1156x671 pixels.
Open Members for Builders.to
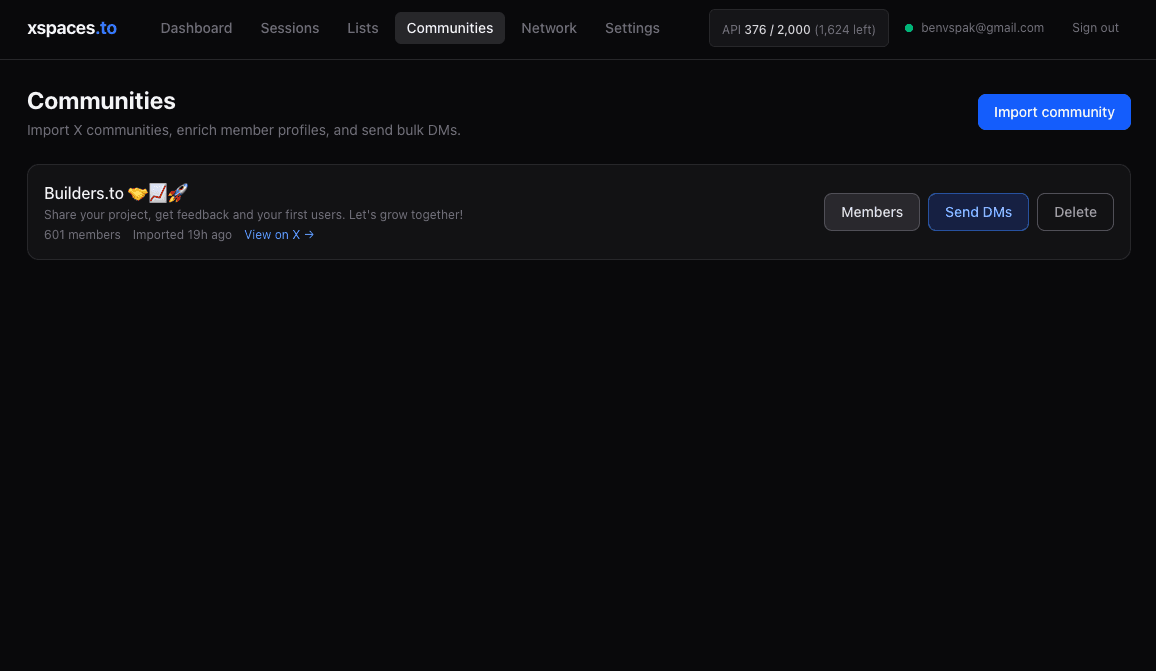coord(871,212)
